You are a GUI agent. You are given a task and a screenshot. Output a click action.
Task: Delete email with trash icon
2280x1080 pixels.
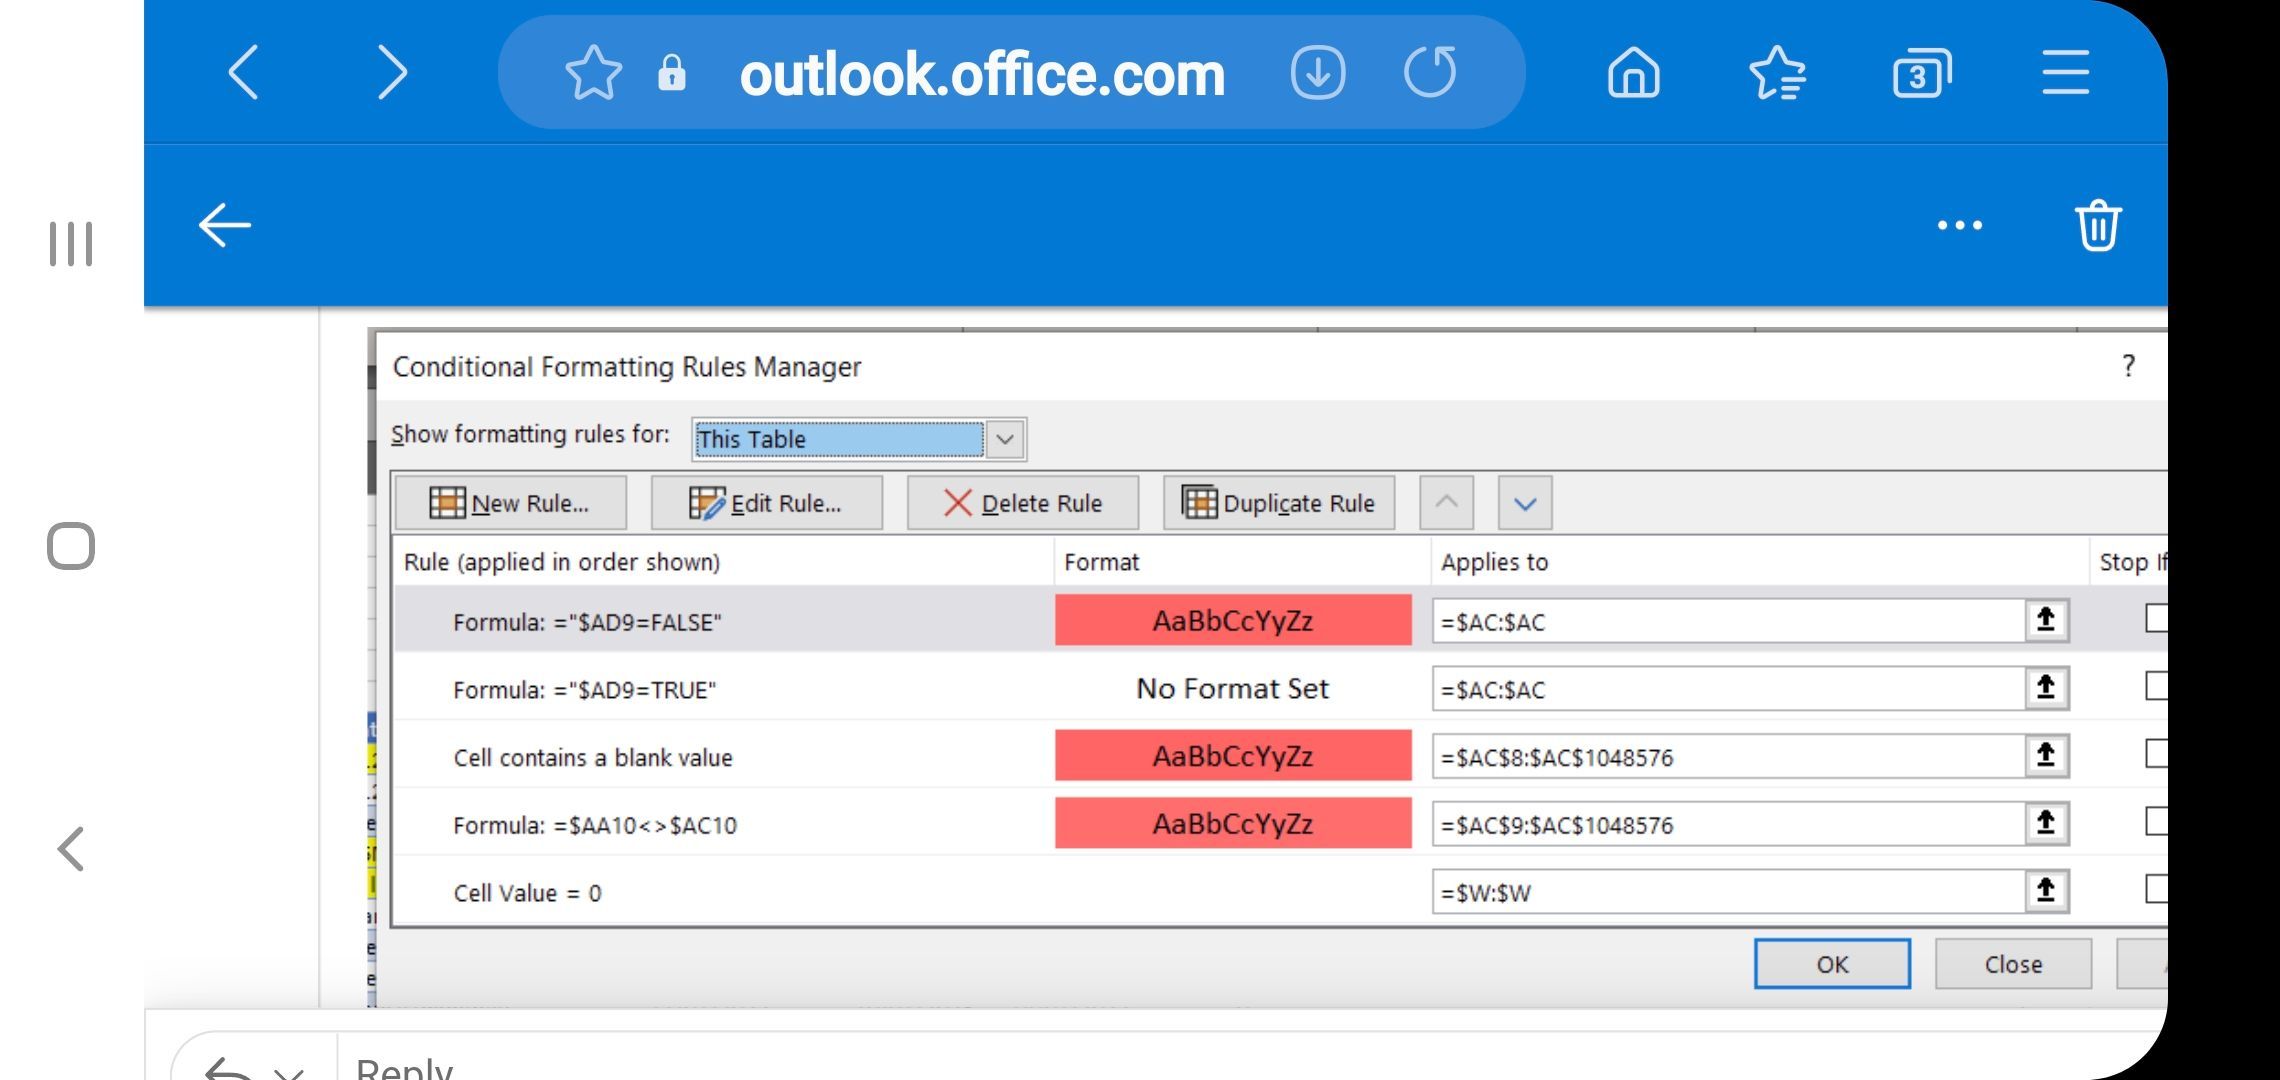tap(2097, 225)
